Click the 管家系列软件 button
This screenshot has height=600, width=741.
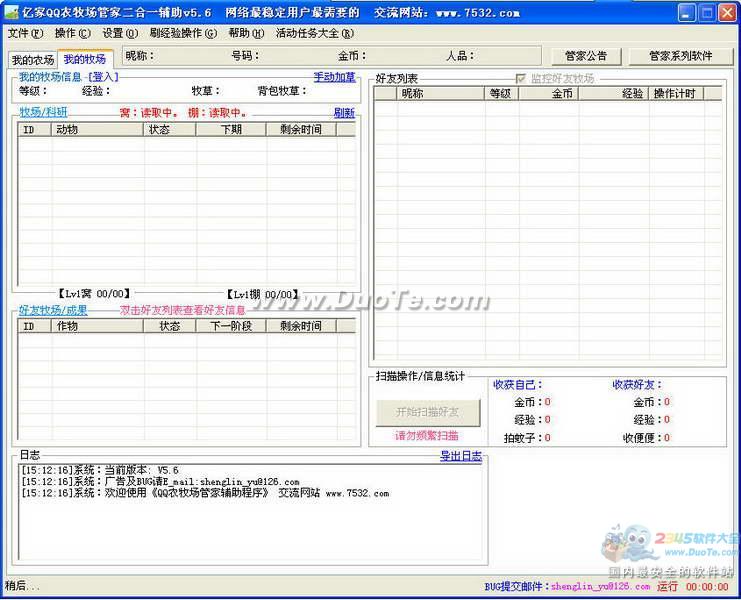coord(681,56)
